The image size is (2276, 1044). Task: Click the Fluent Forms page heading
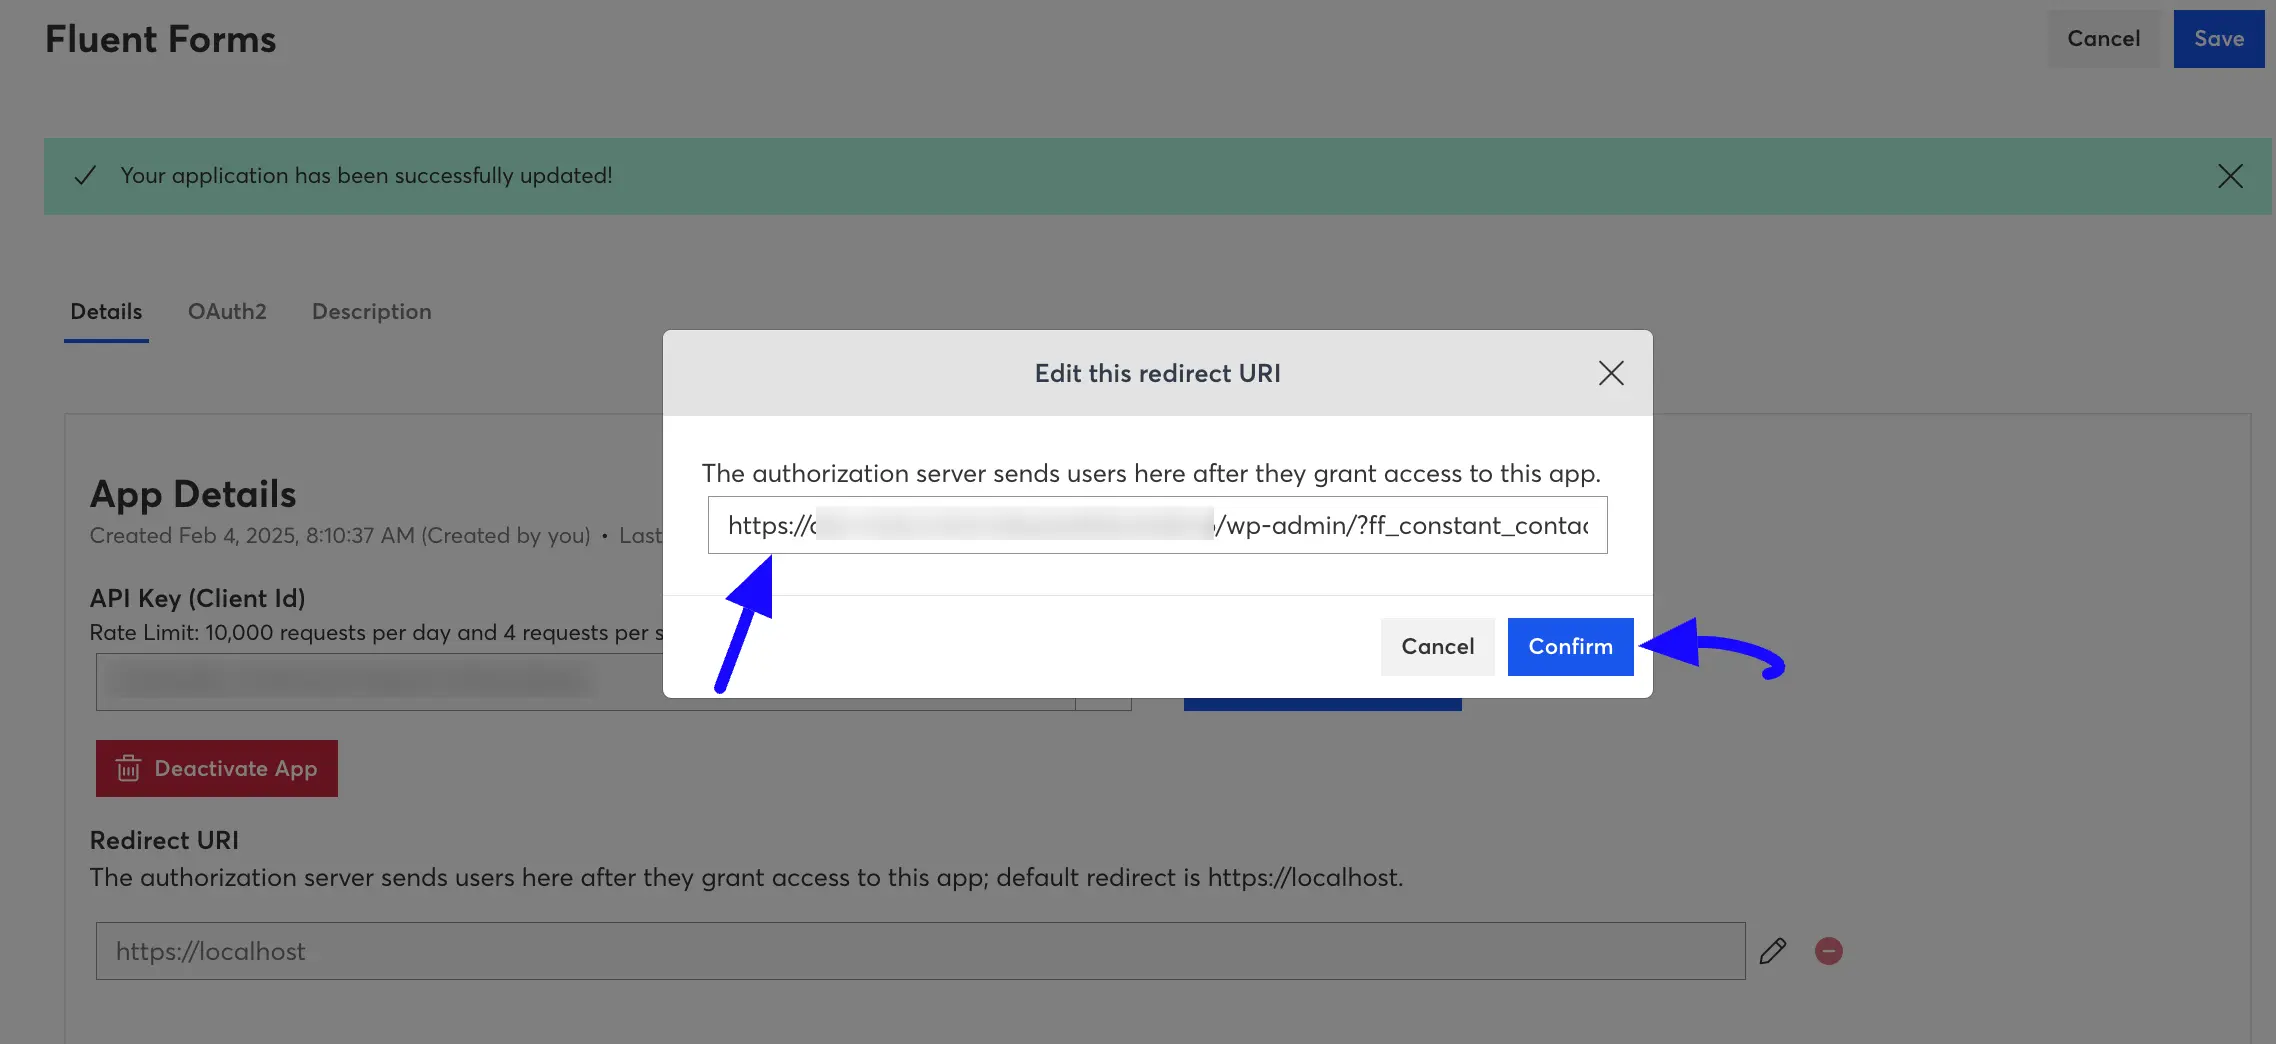click(160, 38)
